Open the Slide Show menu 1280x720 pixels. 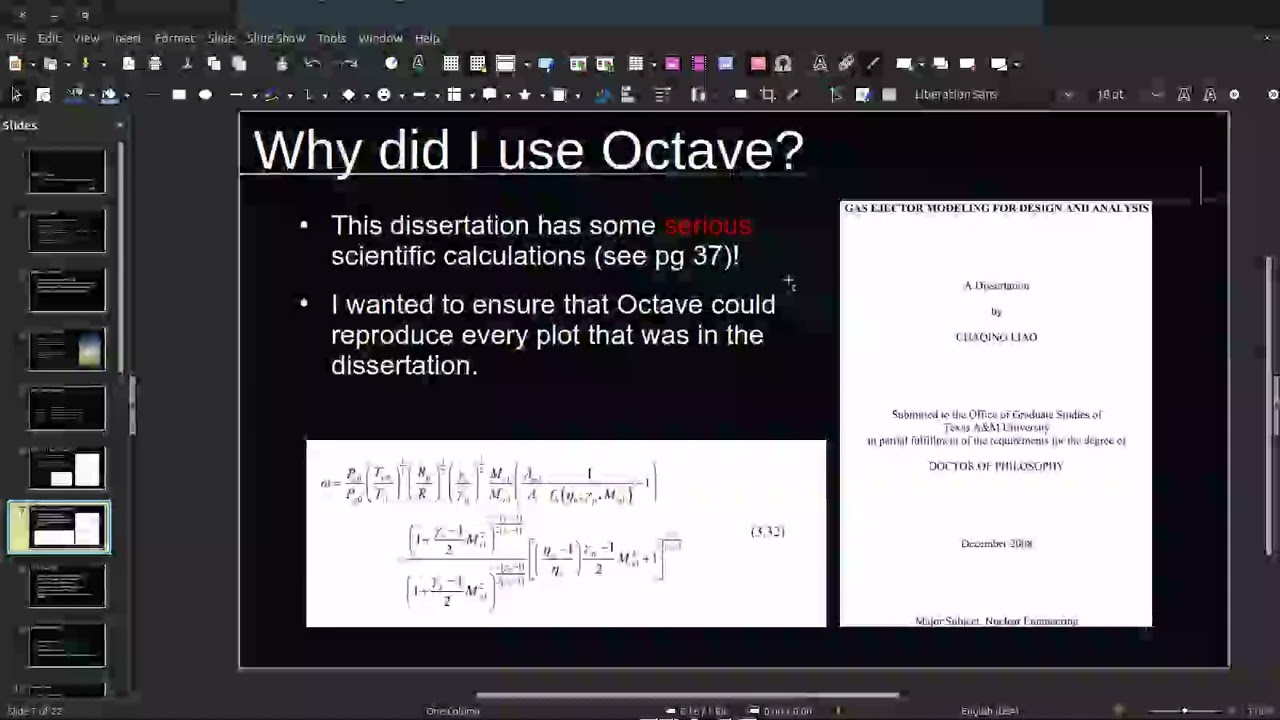pyautogui.click(x=276, y=38)
